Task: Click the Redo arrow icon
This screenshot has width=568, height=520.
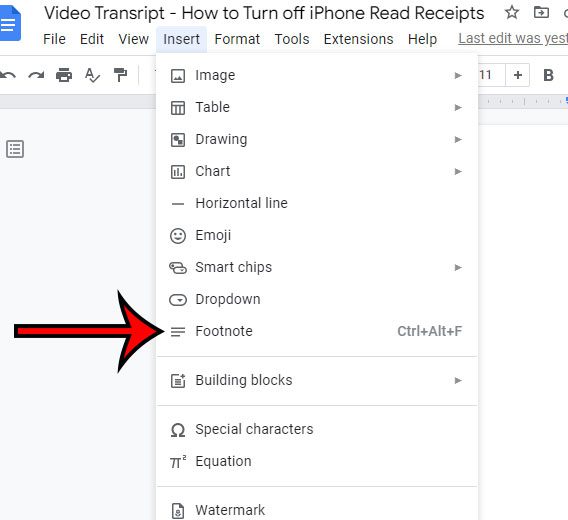Action: pyautogui.click(x=36, y=75)
